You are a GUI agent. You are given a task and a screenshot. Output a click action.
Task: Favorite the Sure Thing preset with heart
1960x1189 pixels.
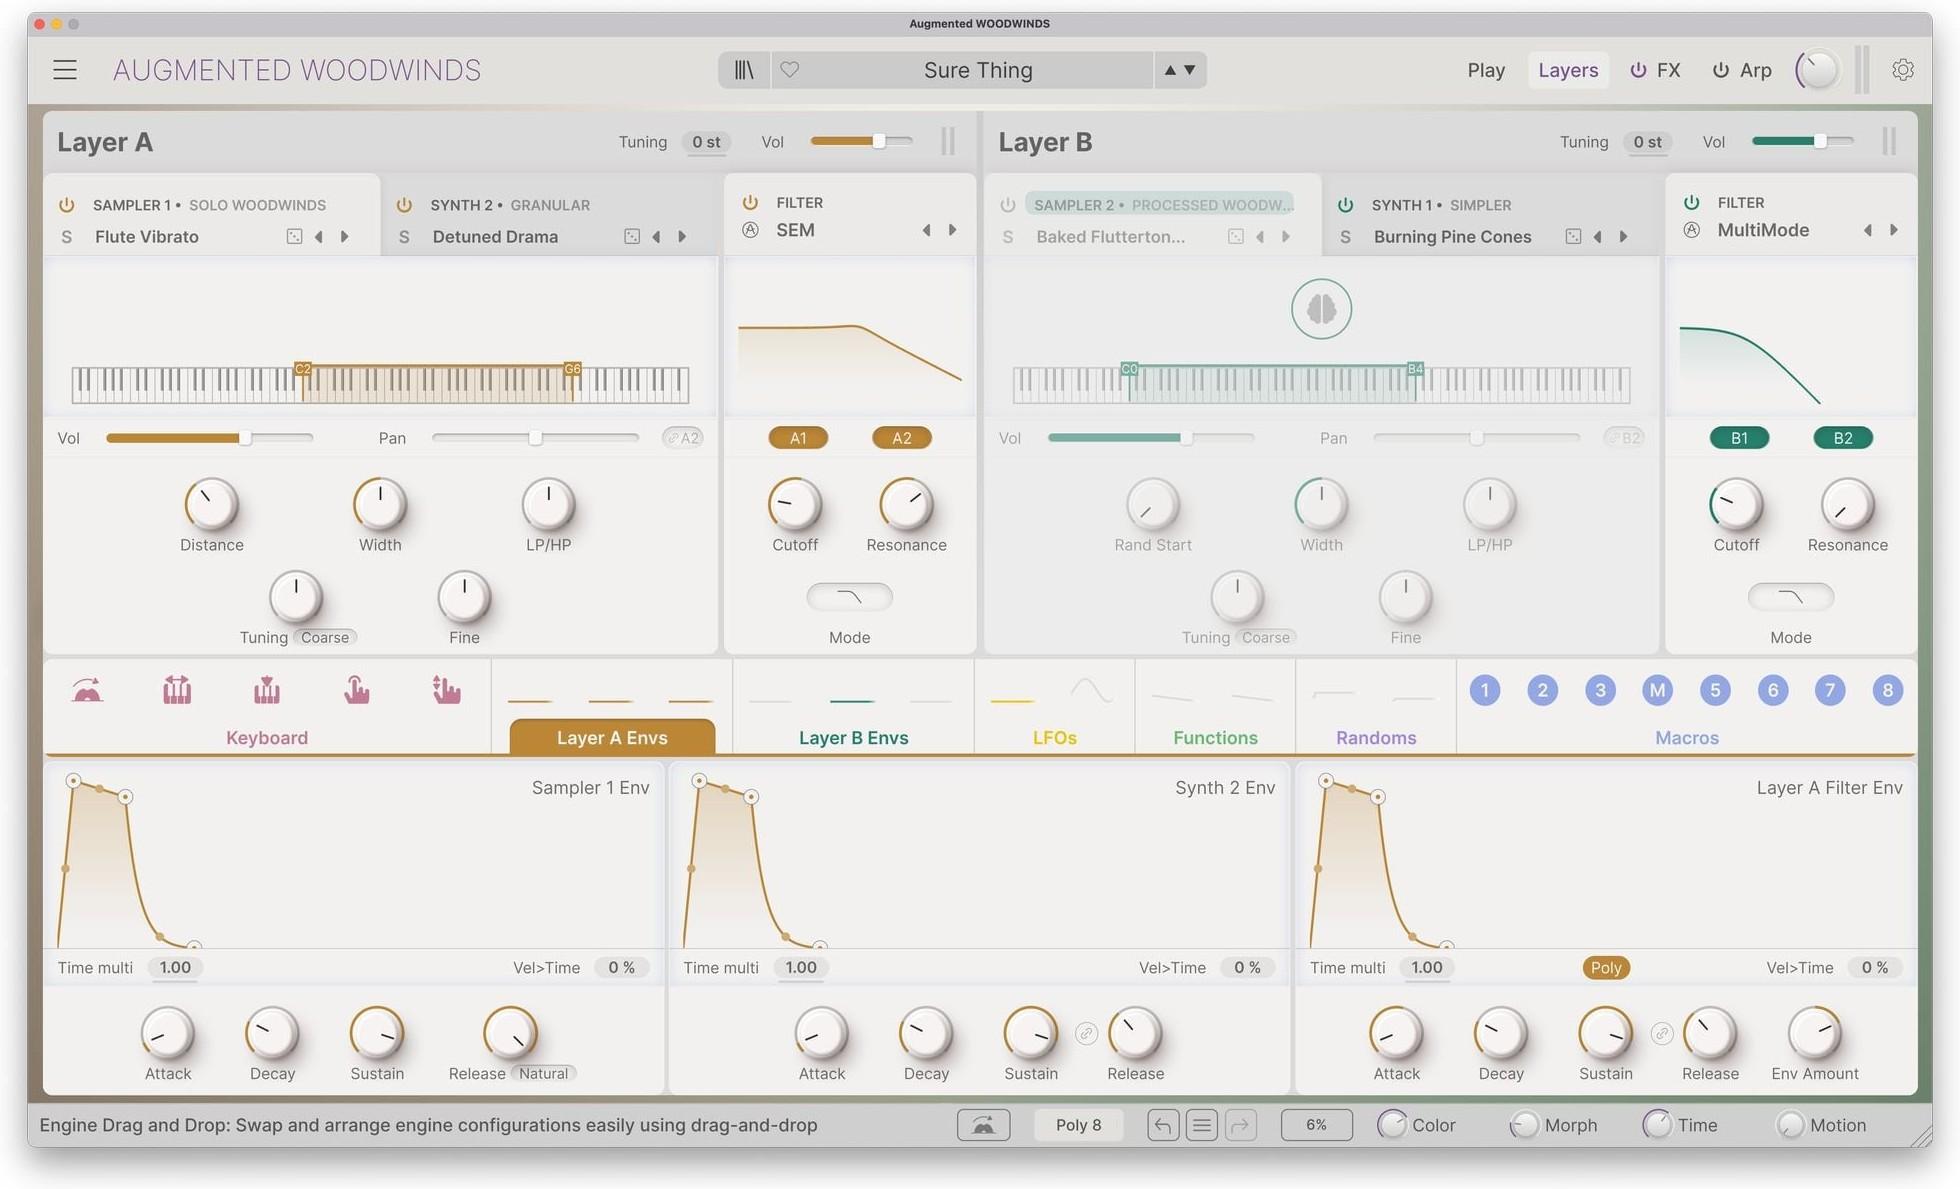(x=790, y=70)
